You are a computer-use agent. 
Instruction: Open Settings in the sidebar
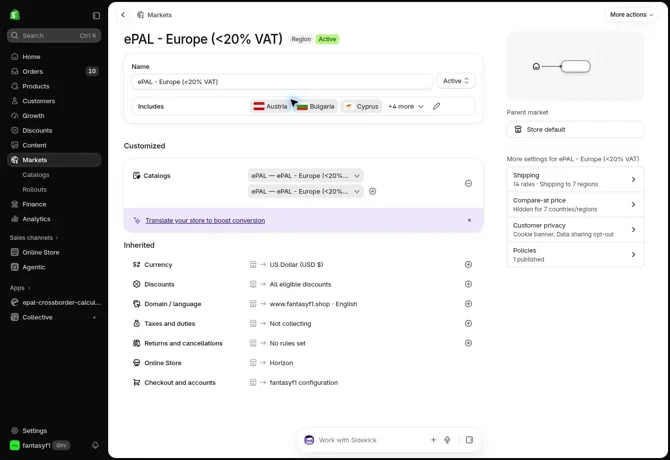[x=54, y=431]
